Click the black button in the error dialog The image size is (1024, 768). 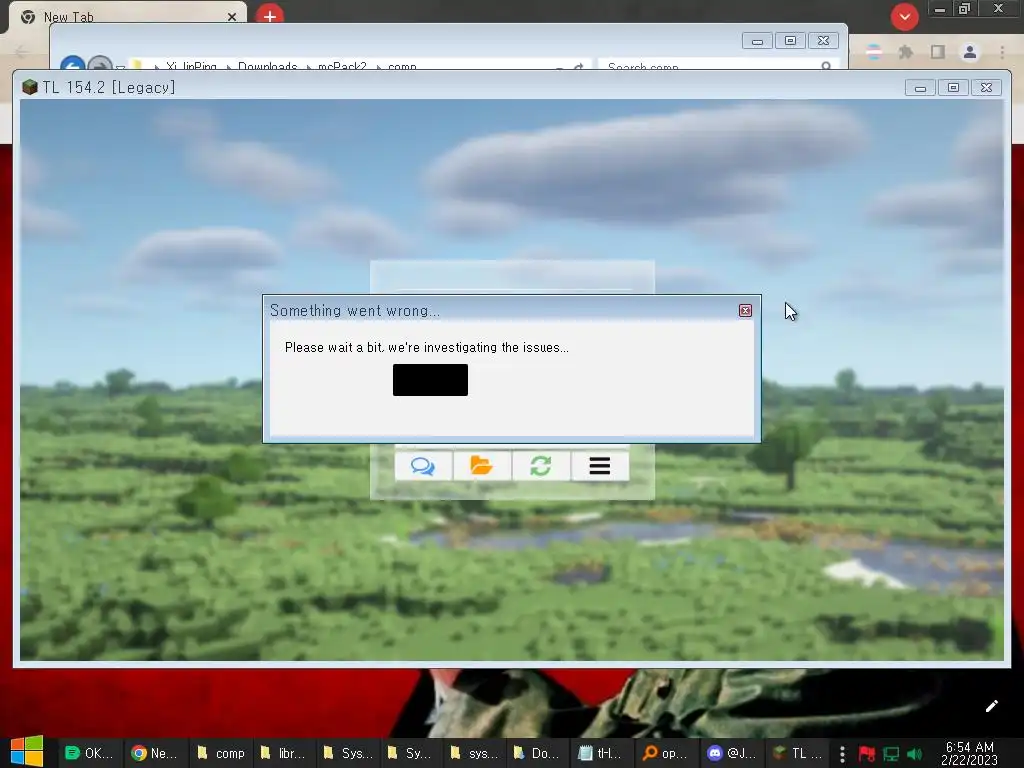pyautogui.click(x=430, y=380)
